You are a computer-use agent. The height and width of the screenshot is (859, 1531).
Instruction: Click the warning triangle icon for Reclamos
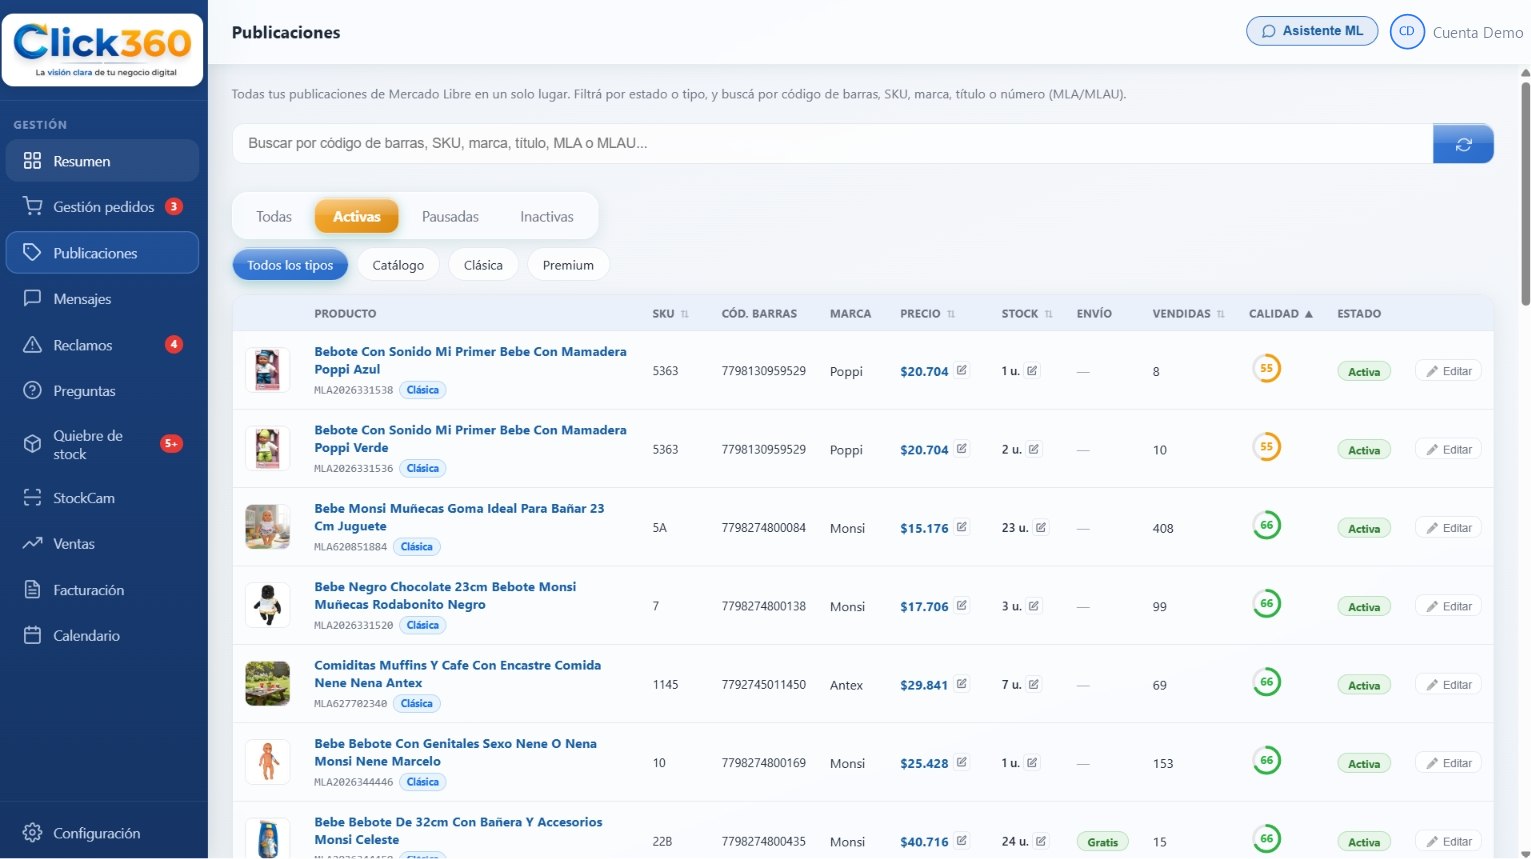[x=32, y=345]
